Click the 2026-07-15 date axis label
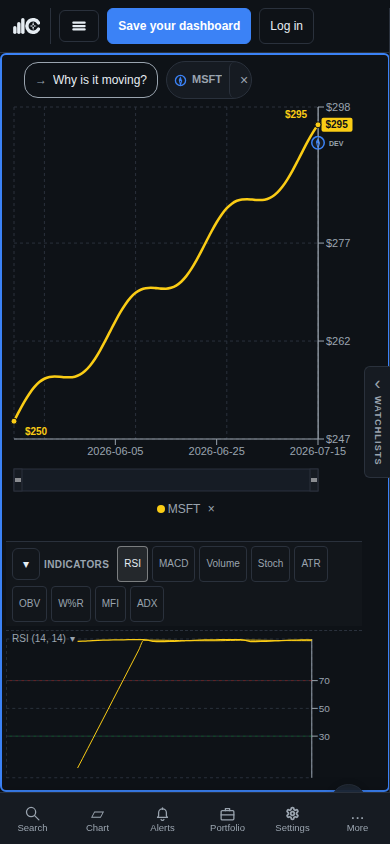 point(318,451)
